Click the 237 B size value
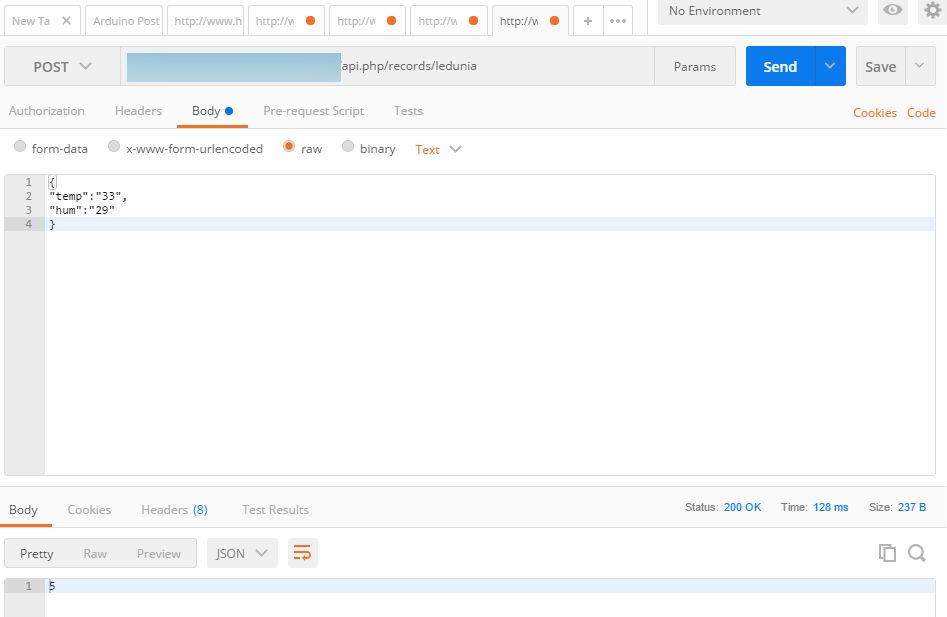947x617 pixels. pyautogui.click(x=911, y=507)
